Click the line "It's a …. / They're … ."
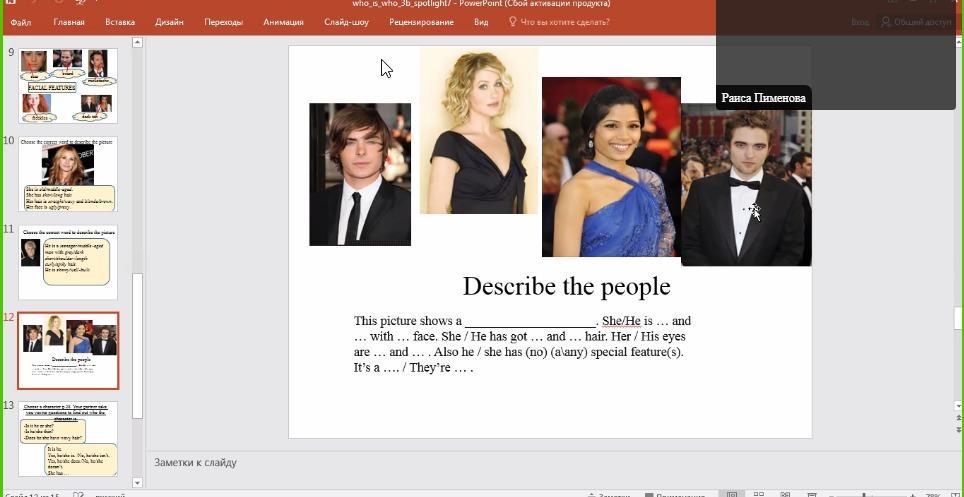964x497 pixels. click(x=414, y=368)
